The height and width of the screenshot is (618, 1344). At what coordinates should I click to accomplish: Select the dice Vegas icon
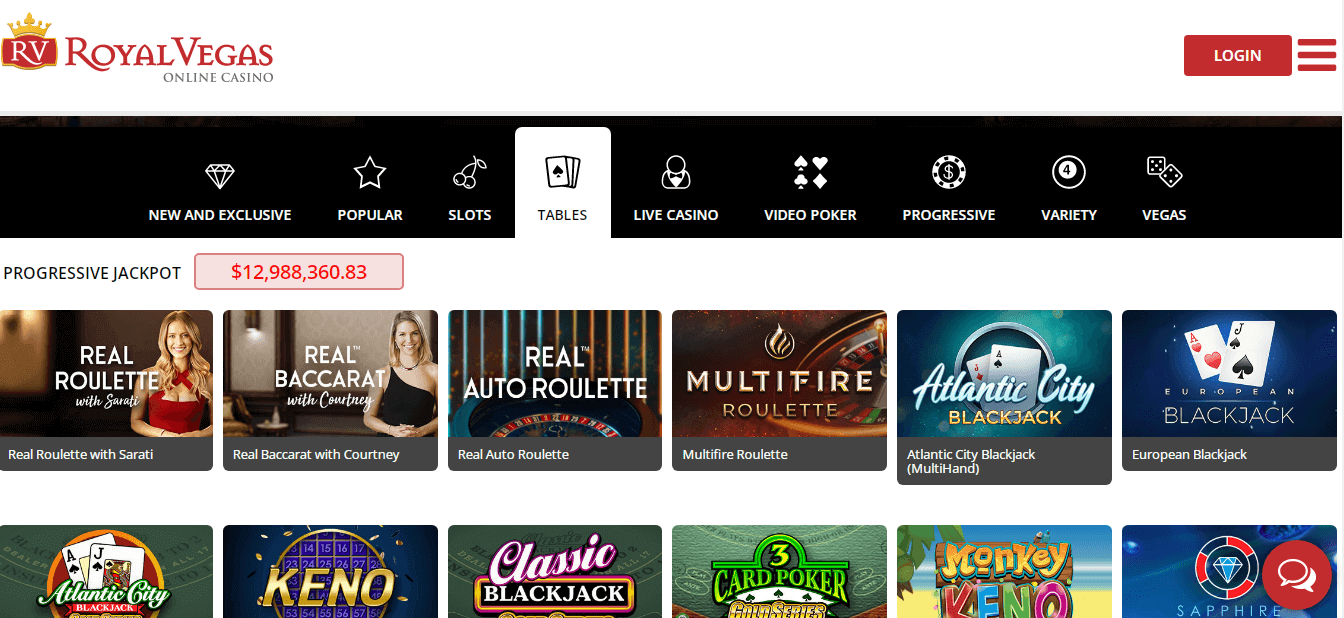[1164, 172]
